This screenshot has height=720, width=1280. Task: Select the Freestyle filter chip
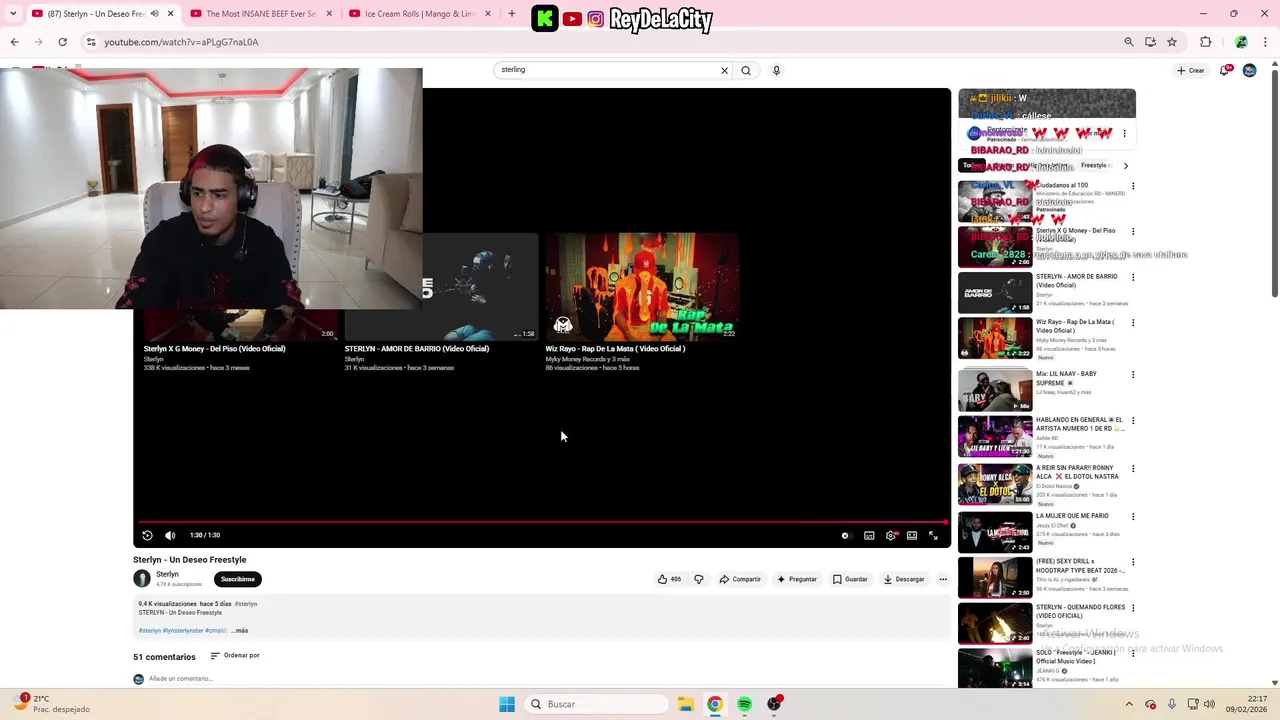point(1094,165)
